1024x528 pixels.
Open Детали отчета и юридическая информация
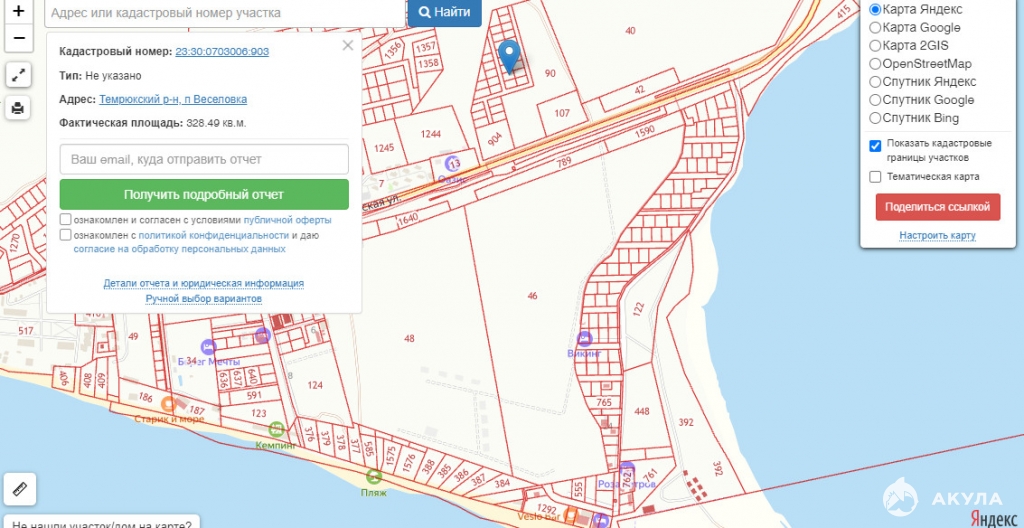(x=204, y=284)
